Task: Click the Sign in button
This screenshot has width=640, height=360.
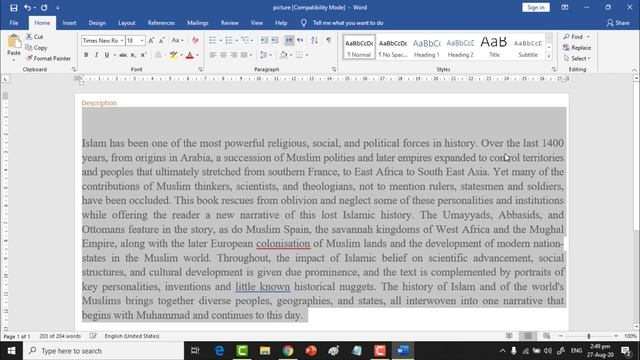Action: [x=536, y=7]
